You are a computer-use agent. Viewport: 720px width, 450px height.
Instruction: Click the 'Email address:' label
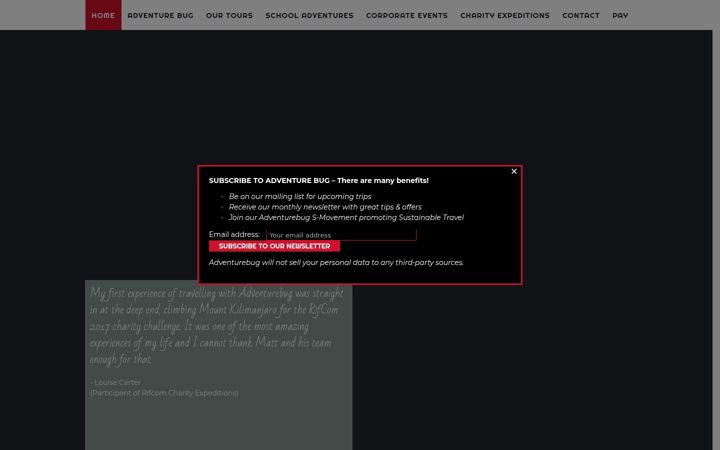(x=234, y=234)
